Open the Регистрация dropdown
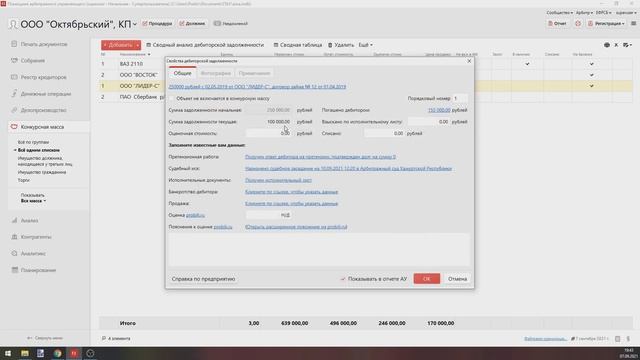Viewport: 640px width, 360px height. tap(606, 24)
